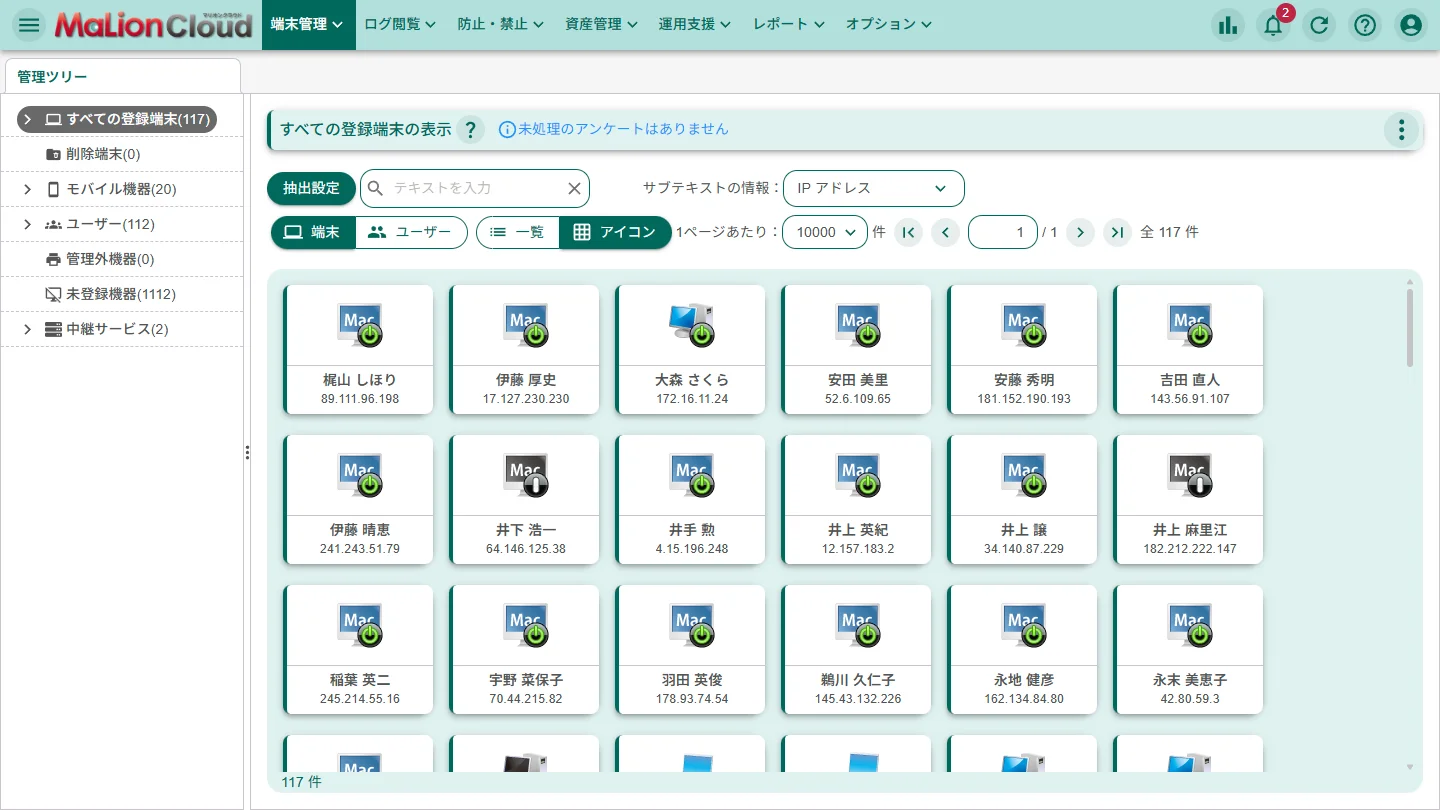Switch view to 一覧 list mode
This screenshot has height=810, width=1440.
tap(517, 232)
